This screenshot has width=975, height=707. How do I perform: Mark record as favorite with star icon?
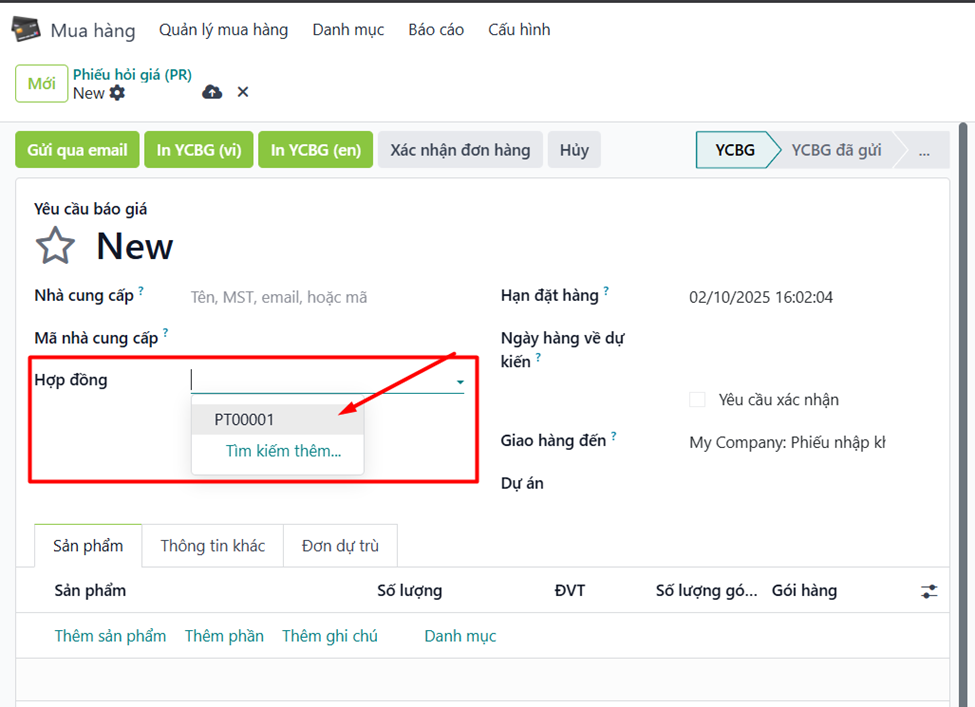tap(55, 246)
